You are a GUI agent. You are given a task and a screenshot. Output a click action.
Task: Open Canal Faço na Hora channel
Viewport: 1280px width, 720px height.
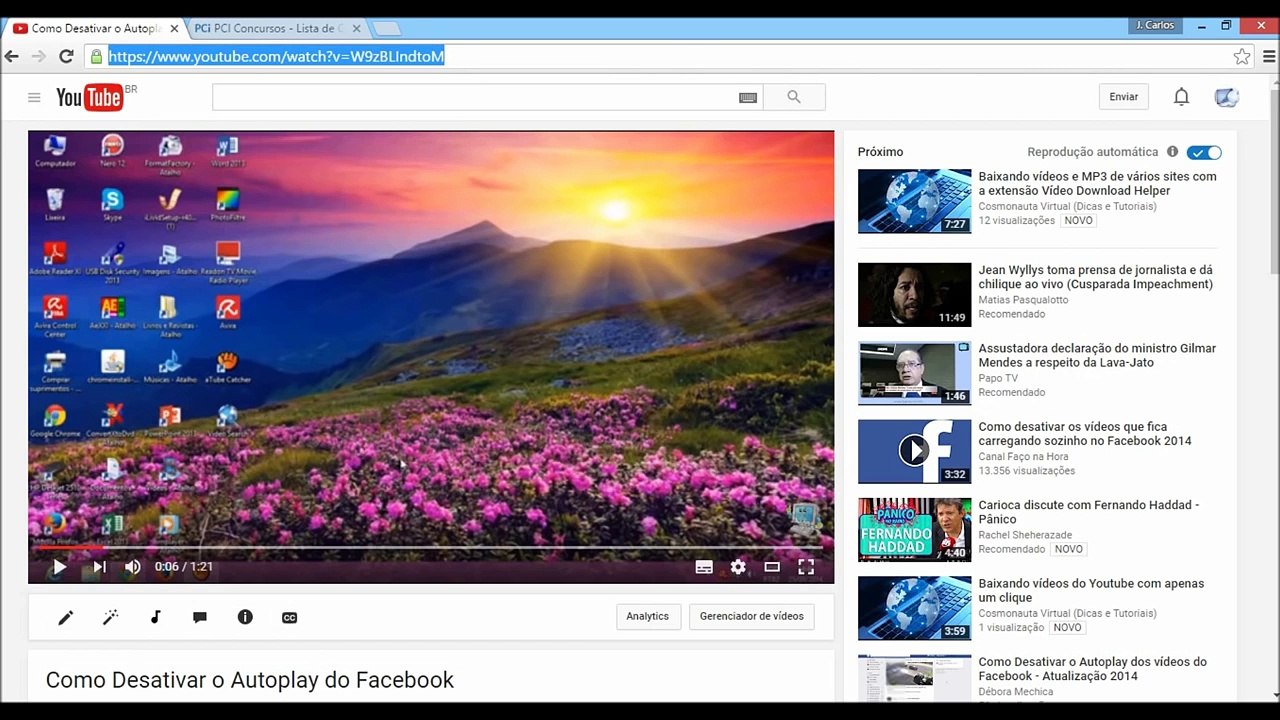(1023, 457)
